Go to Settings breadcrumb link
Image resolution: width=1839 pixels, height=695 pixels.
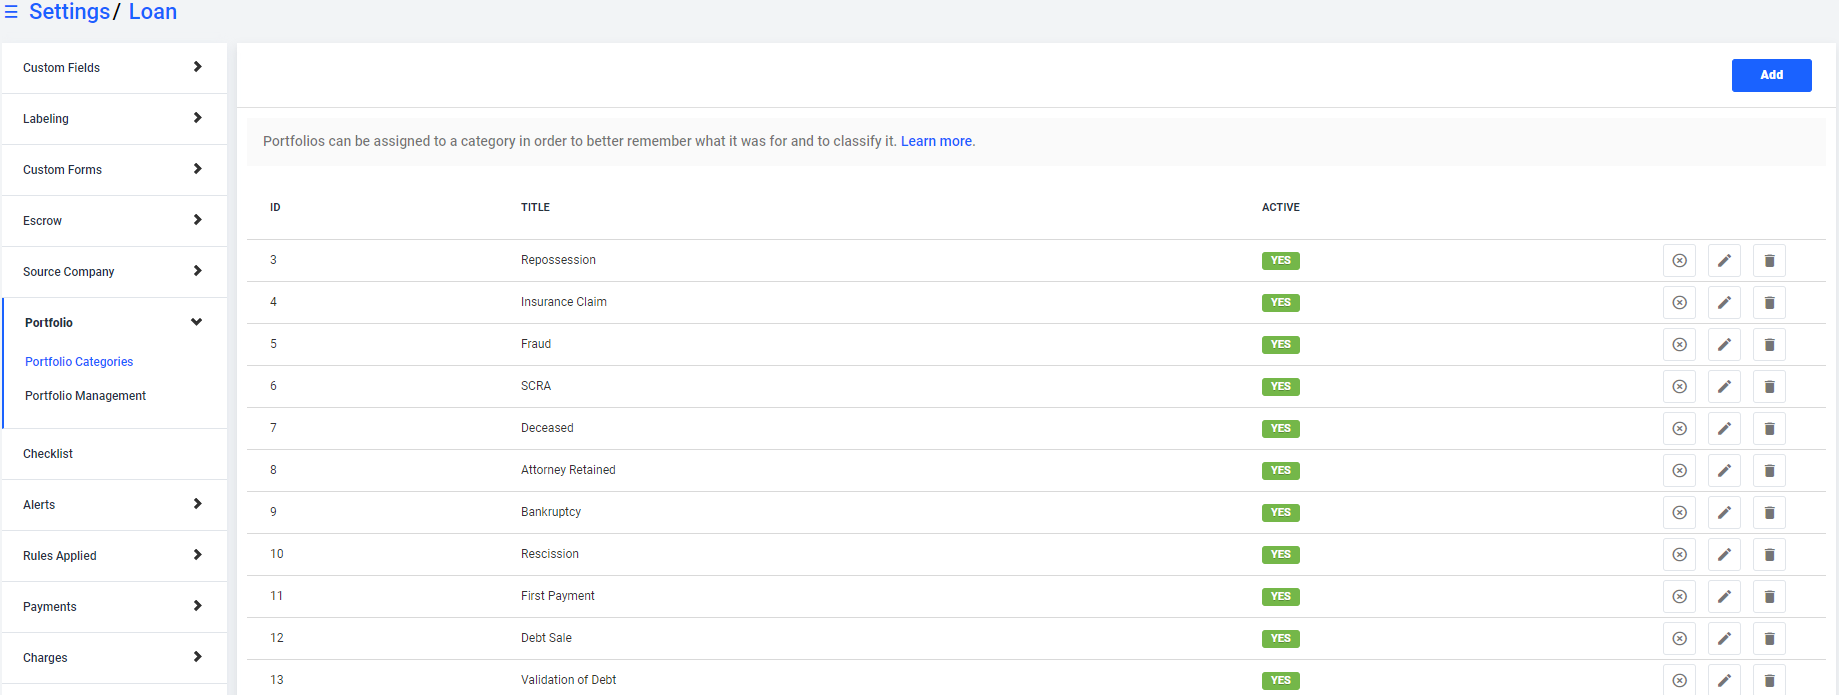pyautogui.click(x=69, y=12)
